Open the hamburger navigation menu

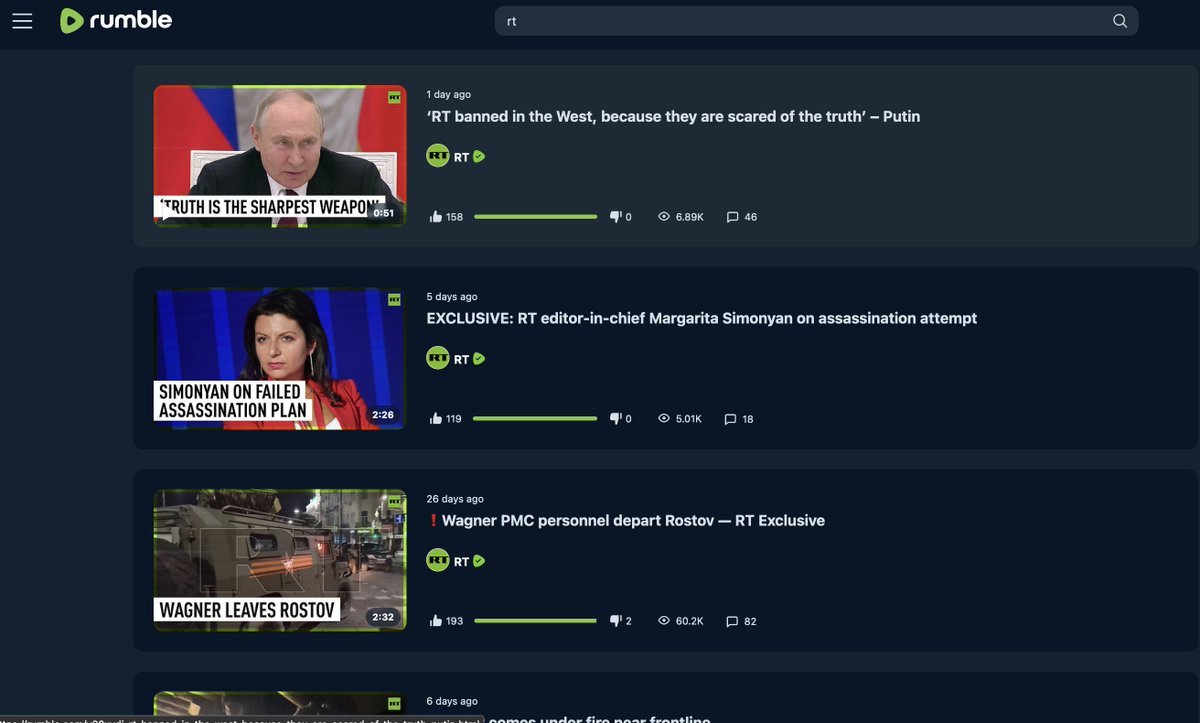click(x=22, y=21)
